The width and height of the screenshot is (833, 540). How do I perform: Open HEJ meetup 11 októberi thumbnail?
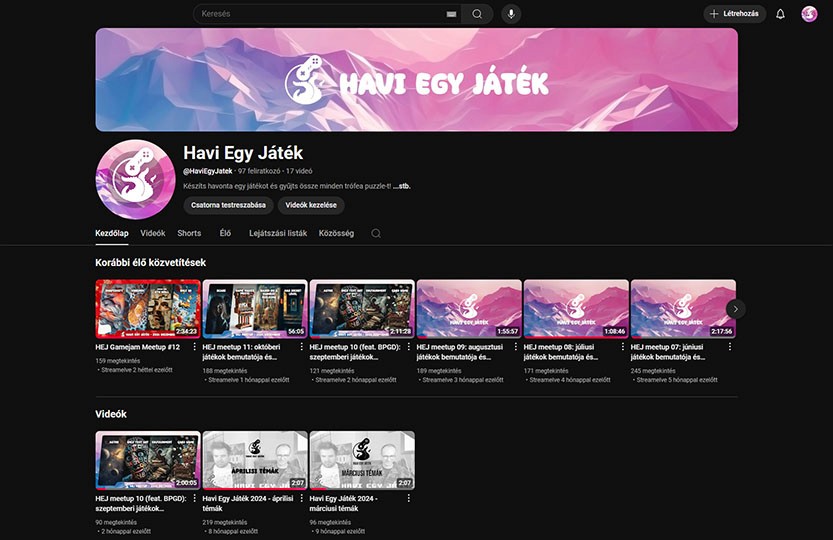click(255, 309)
